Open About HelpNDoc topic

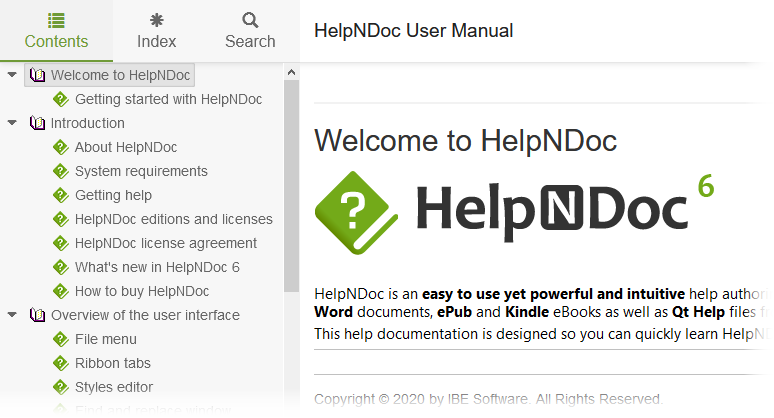[126, 147]
